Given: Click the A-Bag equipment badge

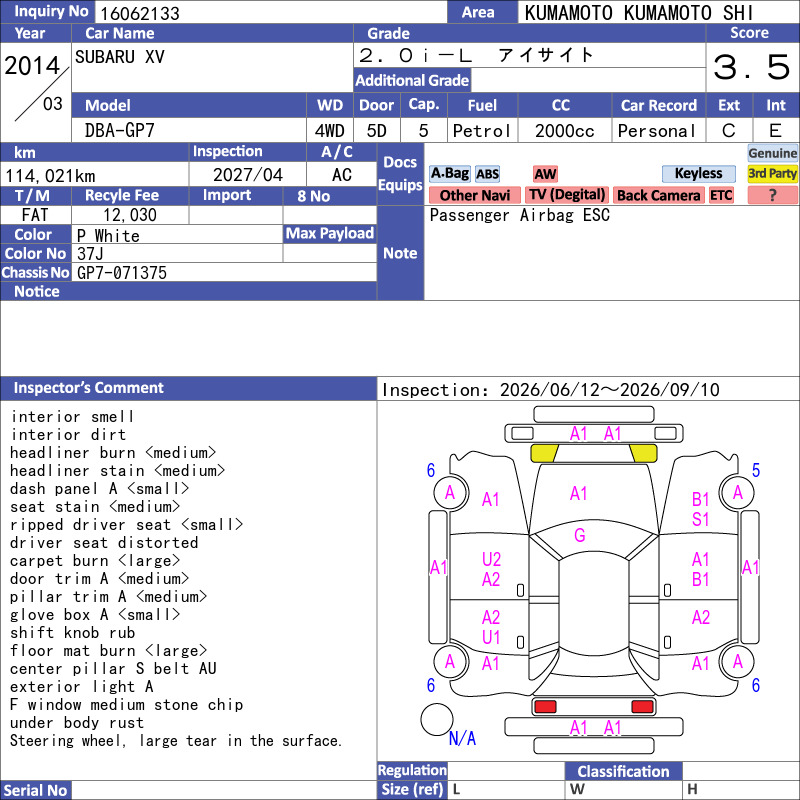Looking at the screenshot, I should (449, 173).
